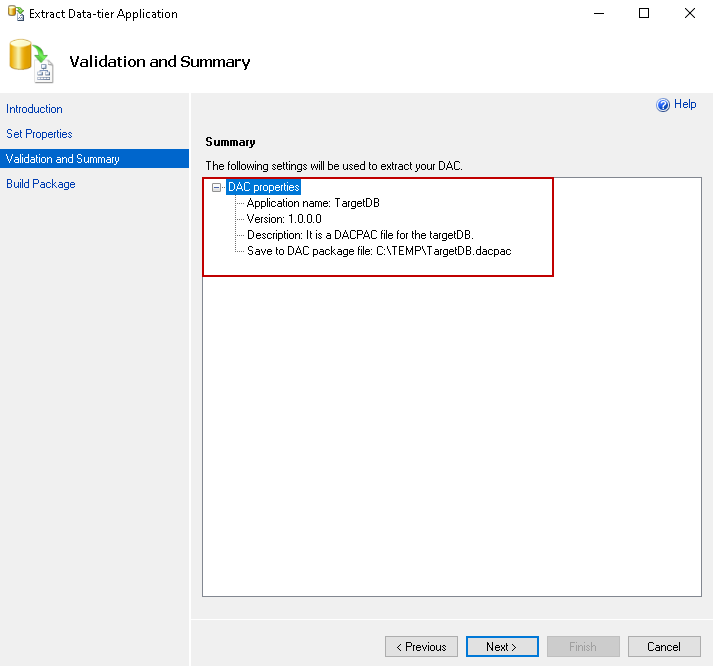Open the Set Properties step
The width and height of the screenshot is (713, 666).
[x=39, y=134]
